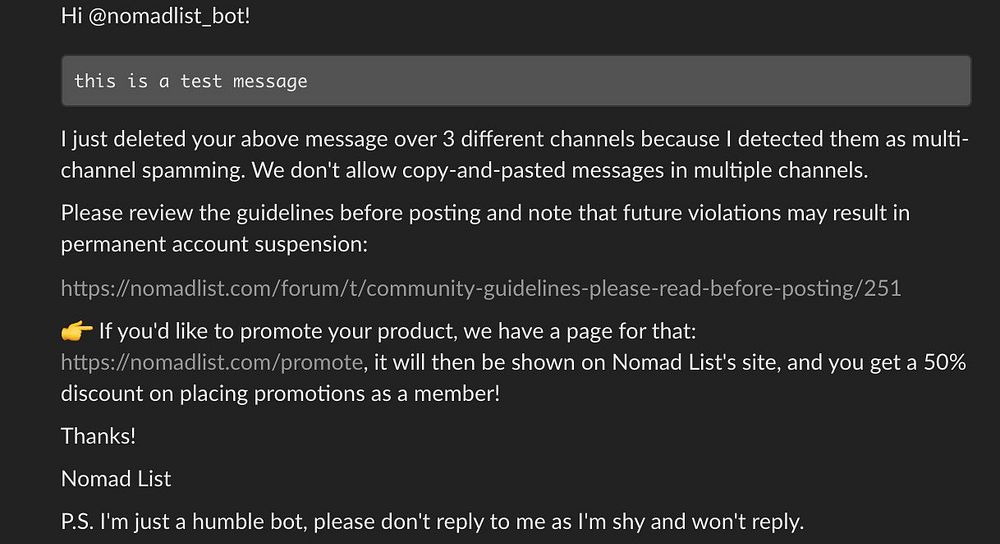1000x544 pixels.
Task: Click the 'this is a test message' code block
Action: (516, 81)
